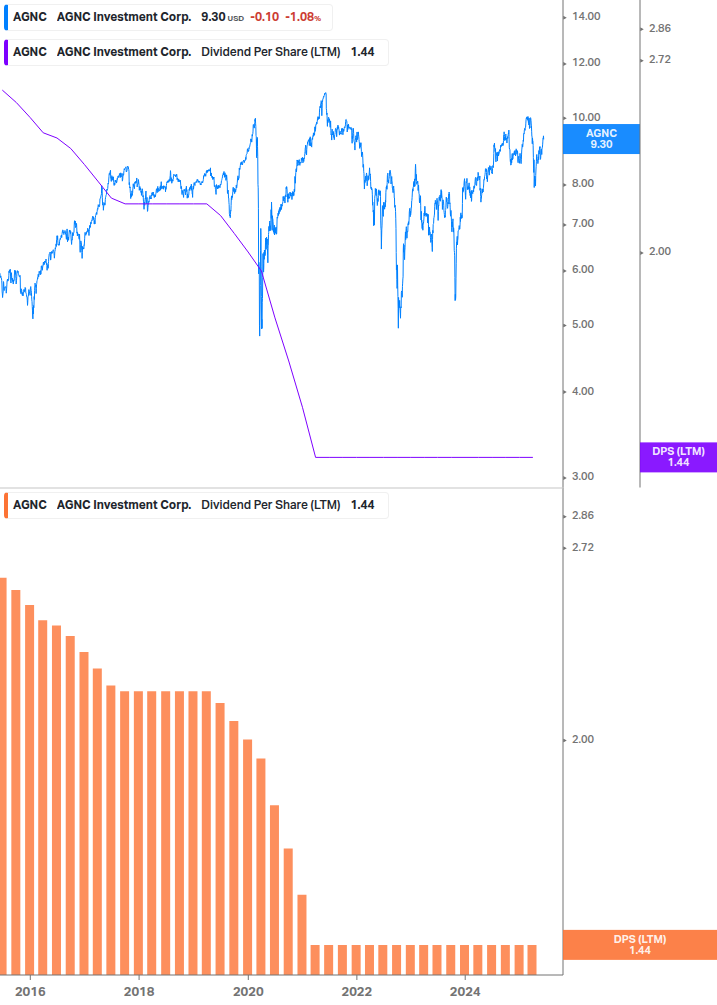Viewport: 717px width, 1005px height.
Task: Click the 6.00 price axis label
Action: click(582, 270)
